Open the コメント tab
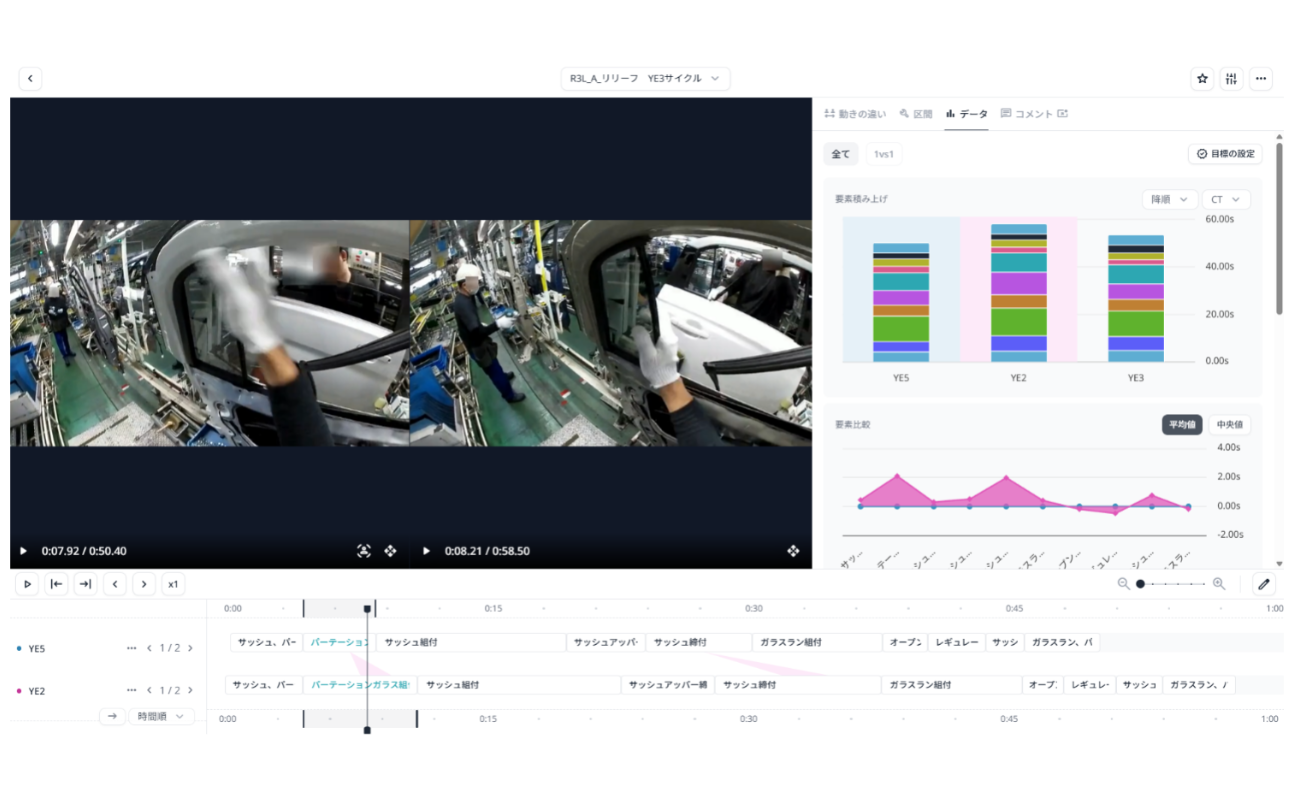This screenshot has height=800, width=1300. pos(1033,114)
